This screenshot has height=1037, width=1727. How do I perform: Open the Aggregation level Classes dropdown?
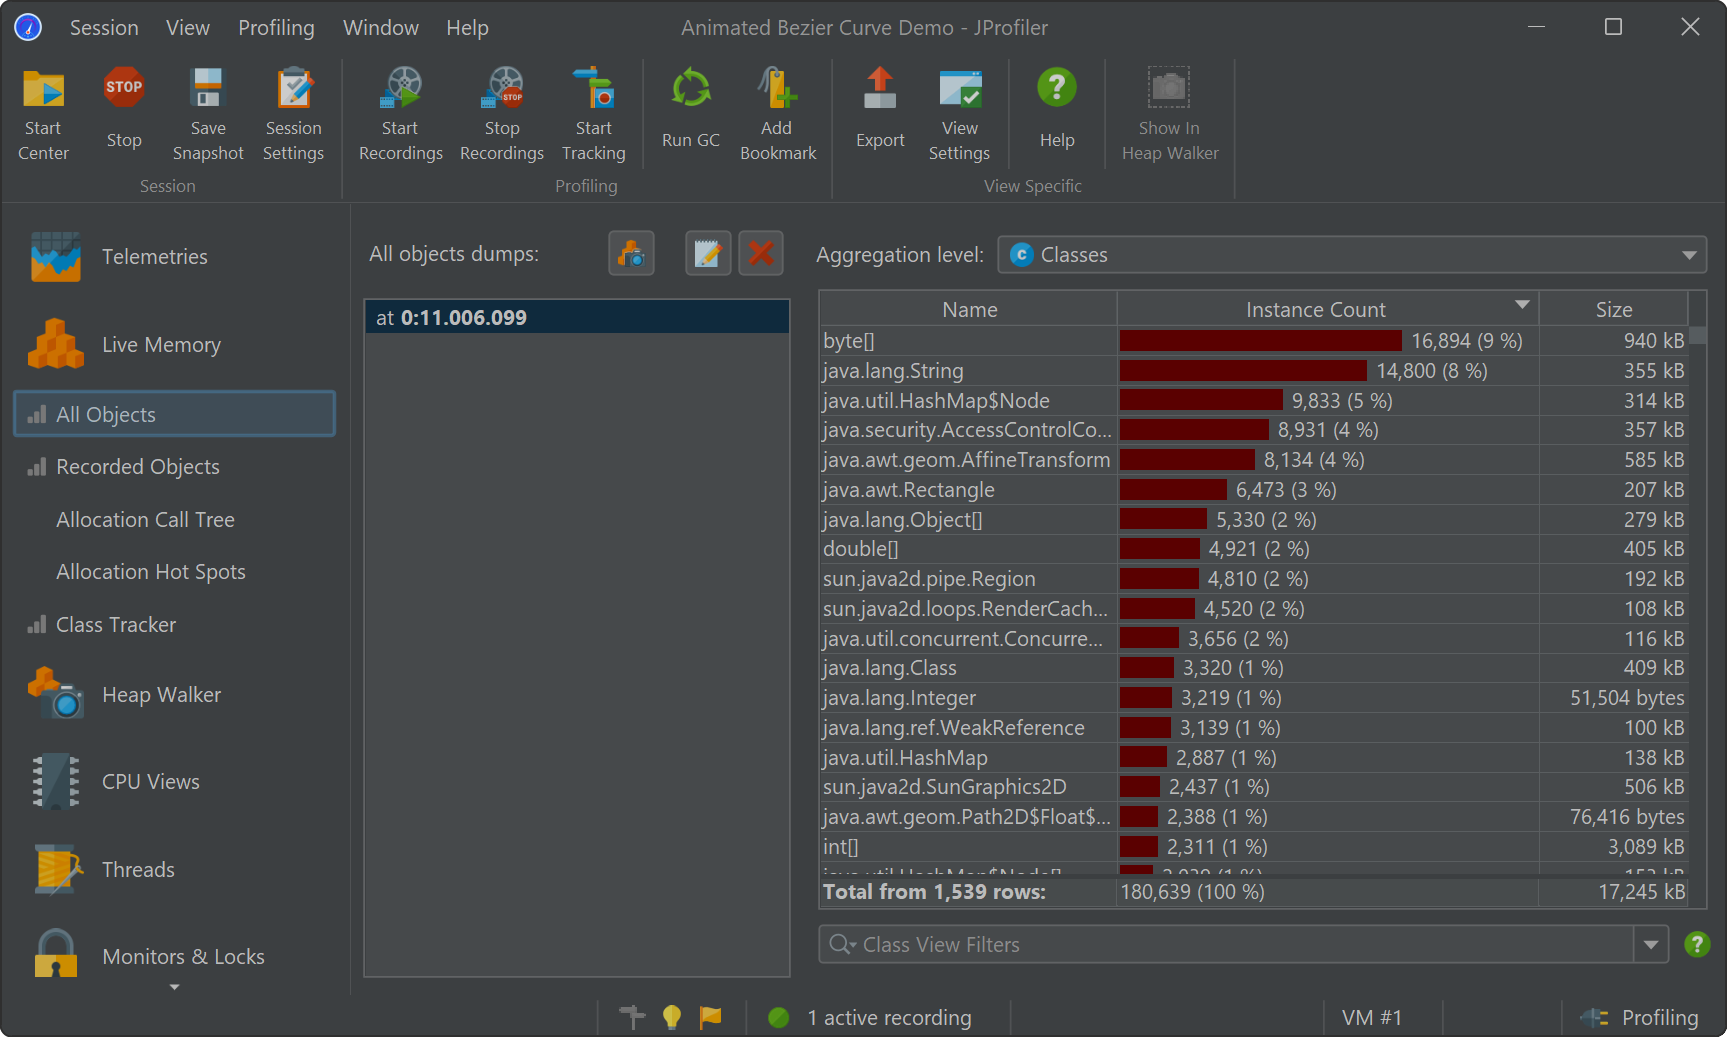coord(1352,255)
